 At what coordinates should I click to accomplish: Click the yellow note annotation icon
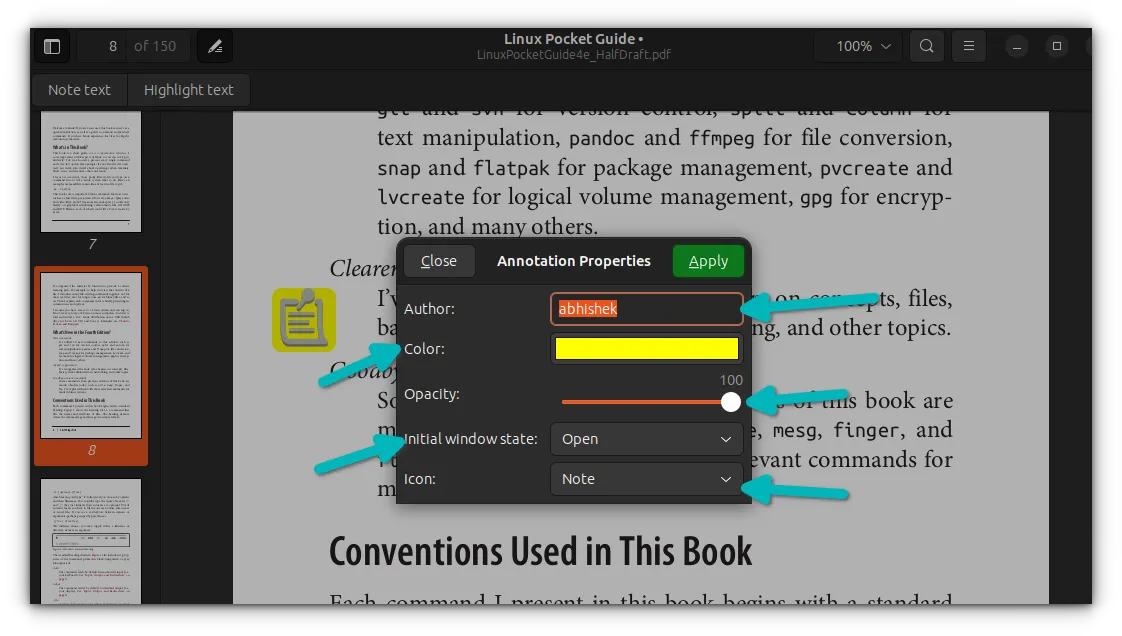pyautogui.click(x=304, y=320)
